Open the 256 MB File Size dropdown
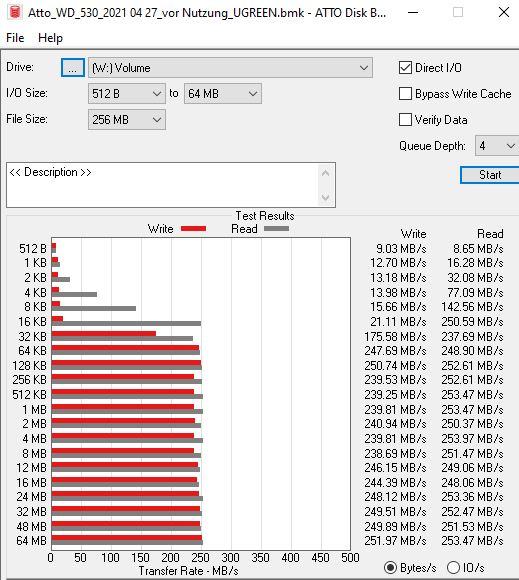 (127, 119)
